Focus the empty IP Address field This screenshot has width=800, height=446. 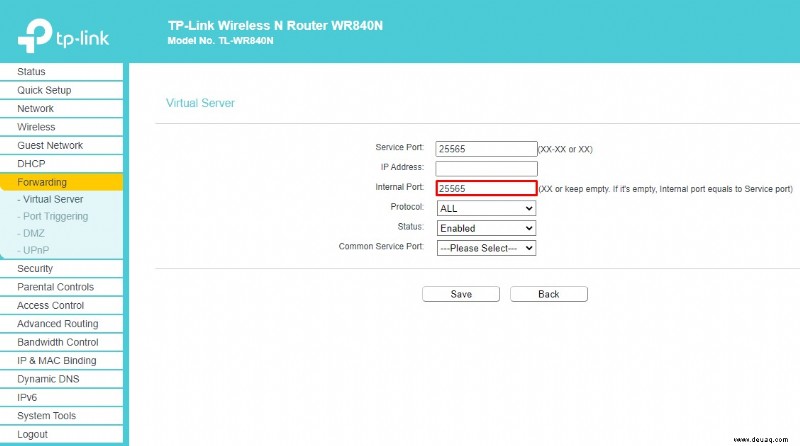click(486, 168)
